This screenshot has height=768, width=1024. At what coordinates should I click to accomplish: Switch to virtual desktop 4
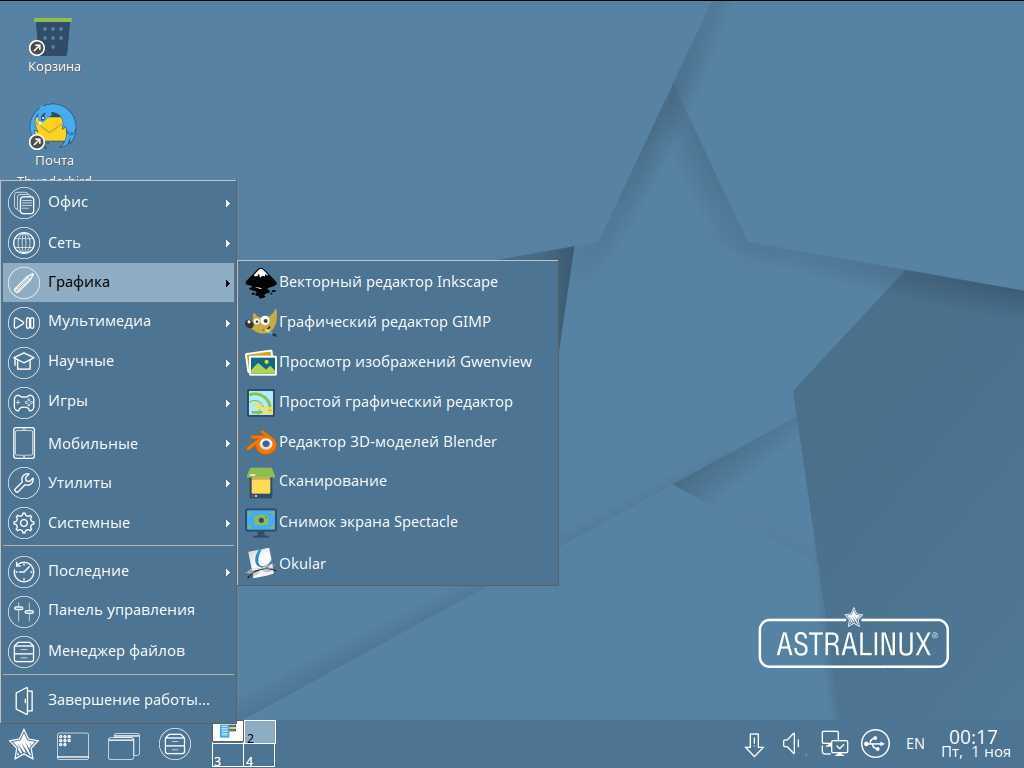(259, 757)
